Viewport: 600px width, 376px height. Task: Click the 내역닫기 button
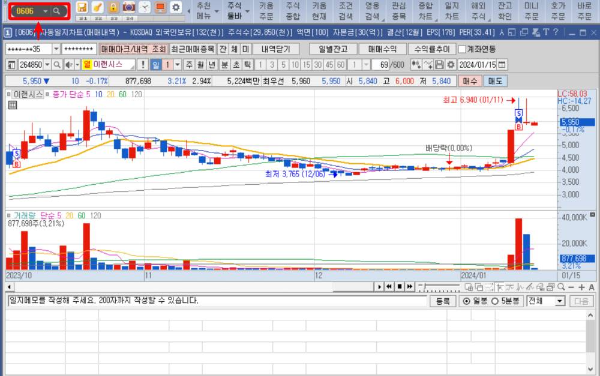[276, 49]
